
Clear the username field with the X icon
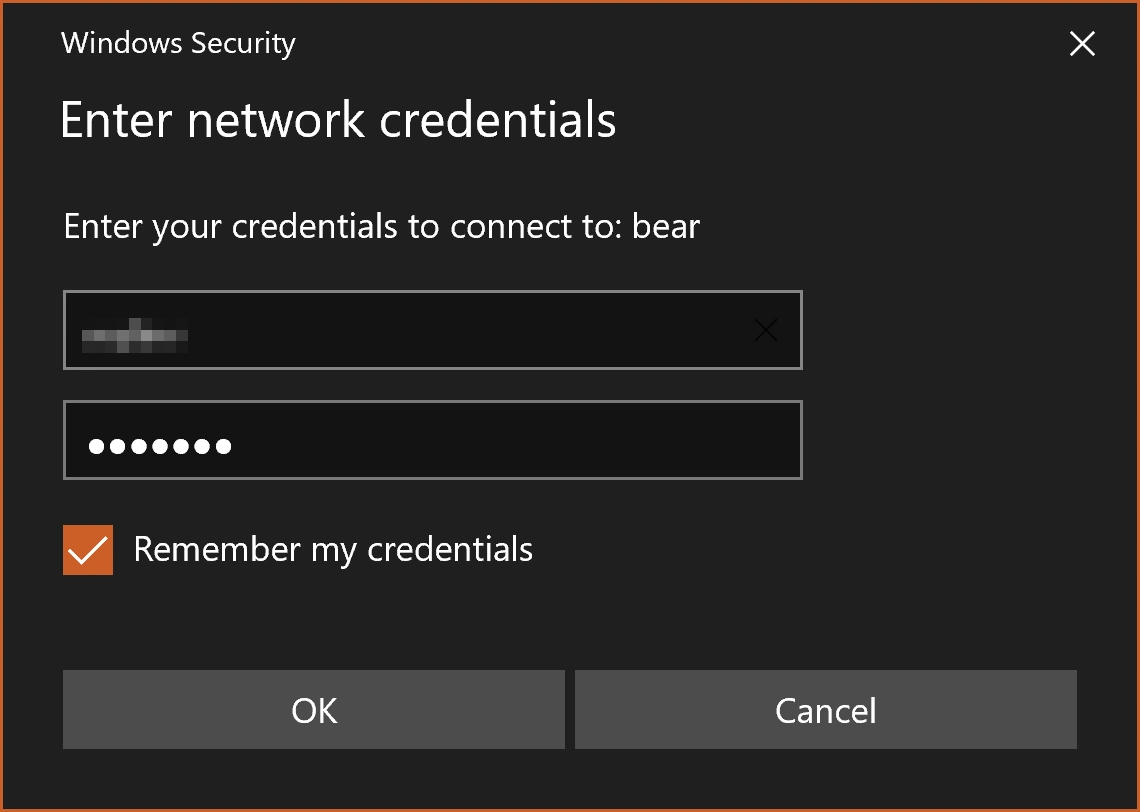(765, 330)
